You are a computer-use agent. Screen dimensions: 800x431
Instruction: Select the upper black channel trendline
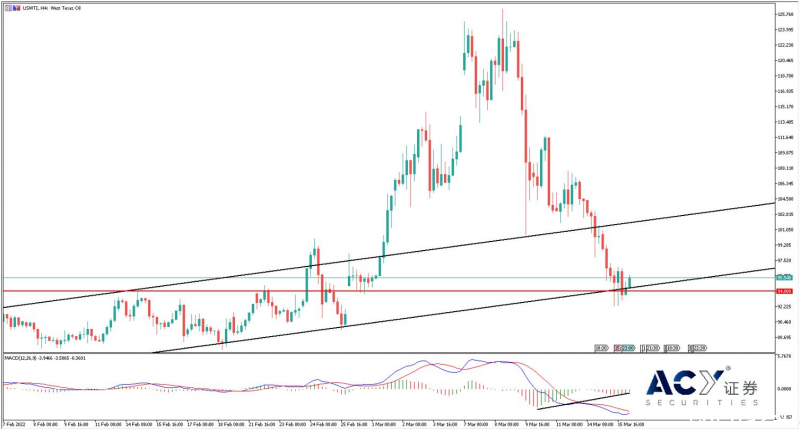coord(389,255)
